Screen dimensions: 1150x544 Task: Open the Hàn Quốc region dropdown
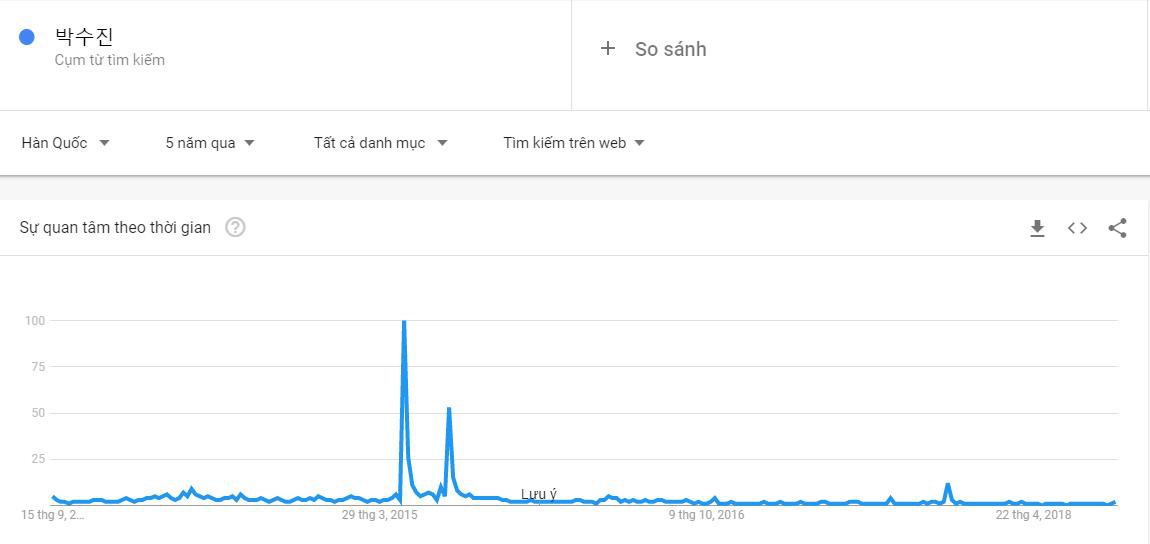pos(65,143)
